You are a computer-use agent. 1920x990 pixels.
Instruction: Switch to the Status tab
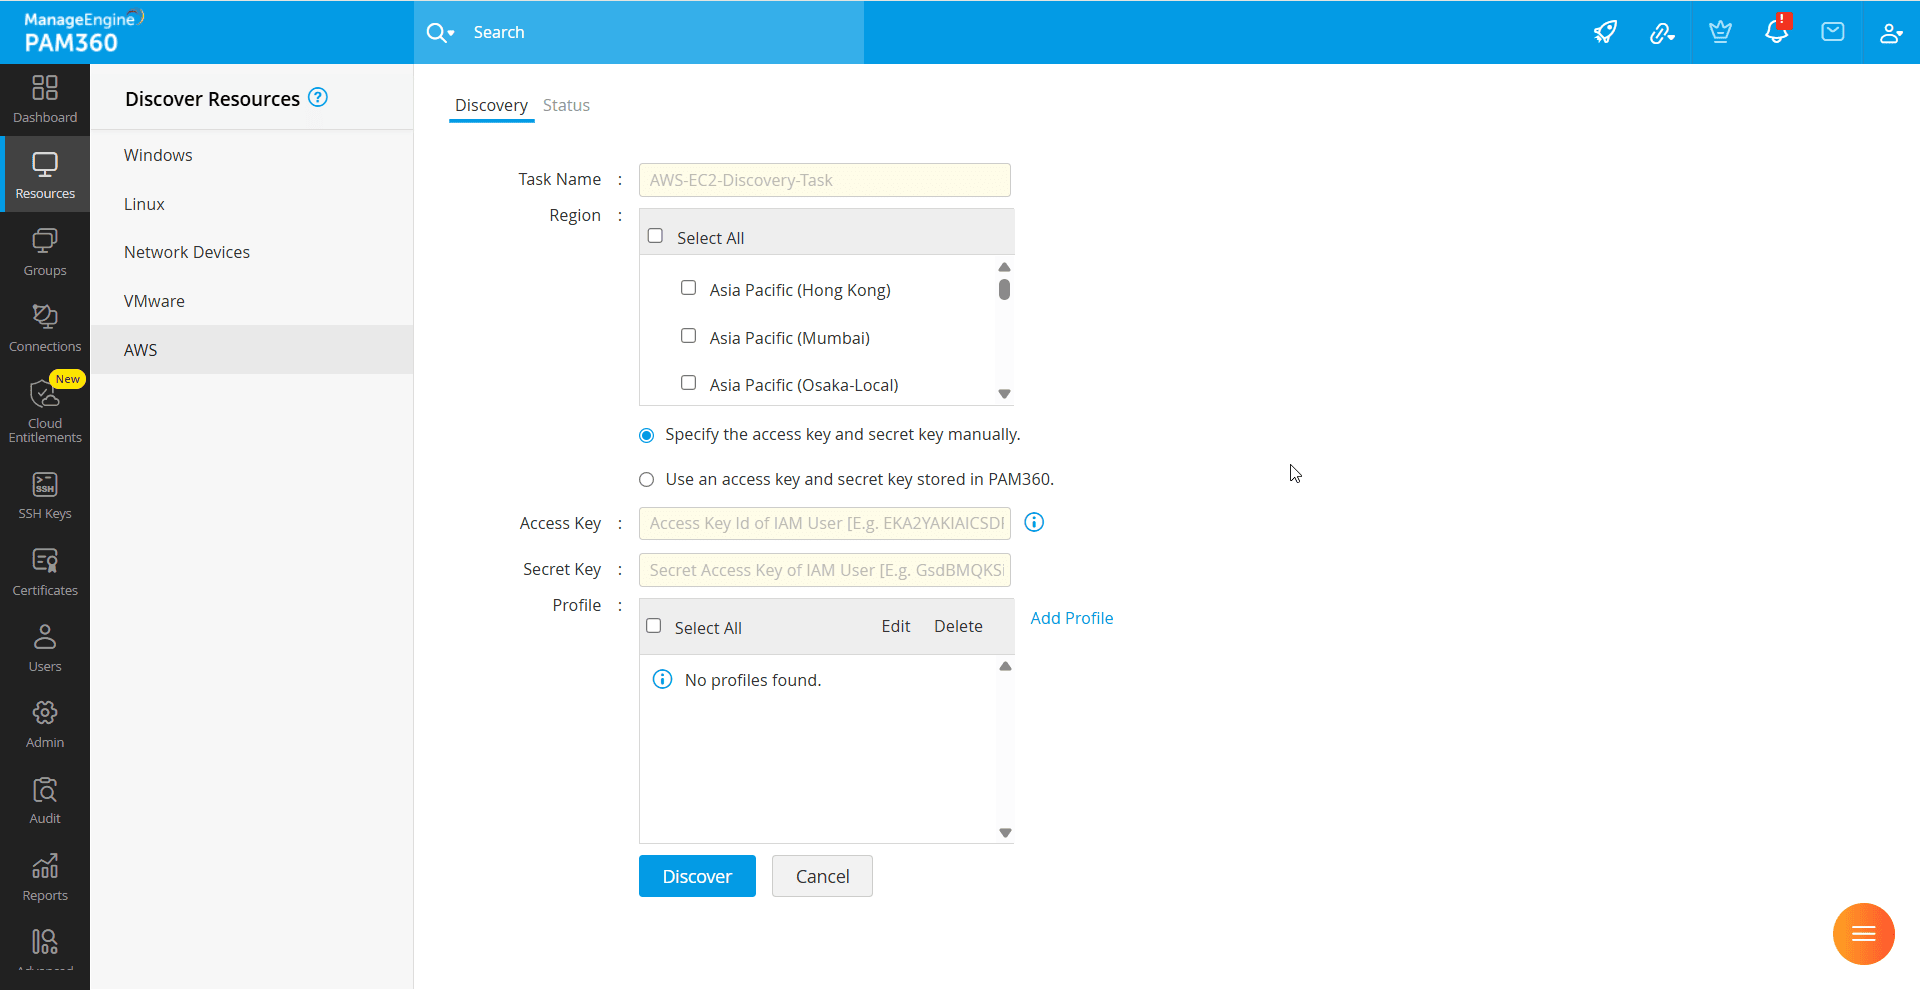[566, 105]
